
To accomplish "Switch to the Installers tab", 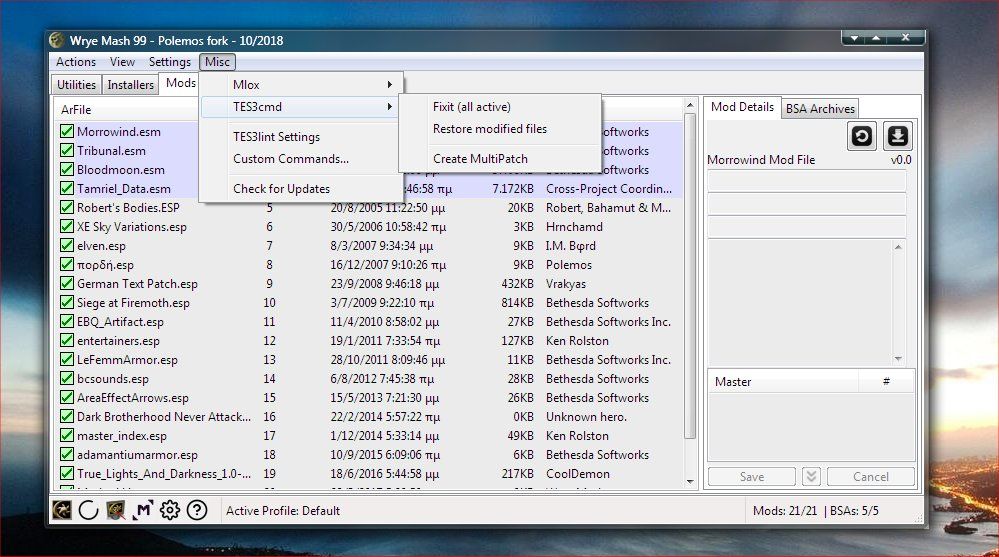I will tap(131, 85).
